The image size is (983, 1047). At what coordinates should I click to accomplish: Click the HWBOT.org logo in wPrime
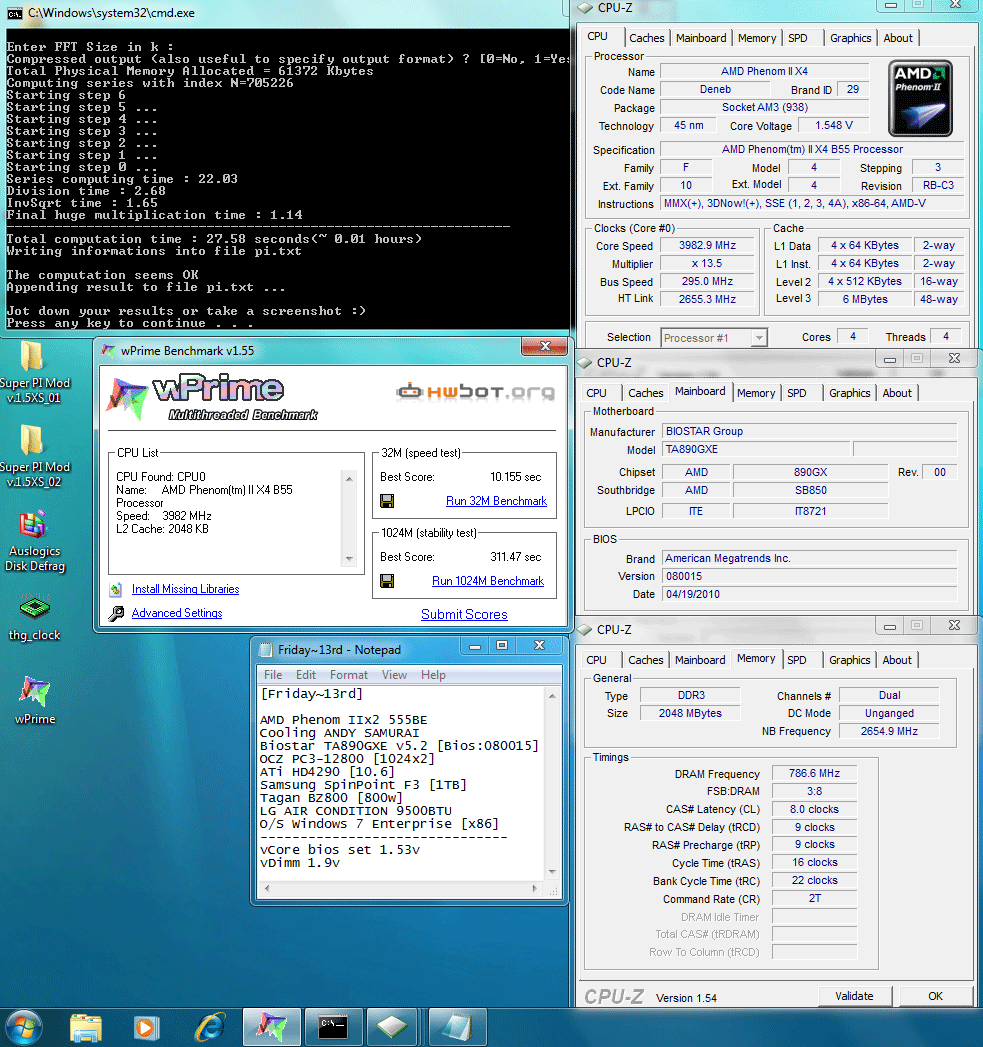[475, 391]
